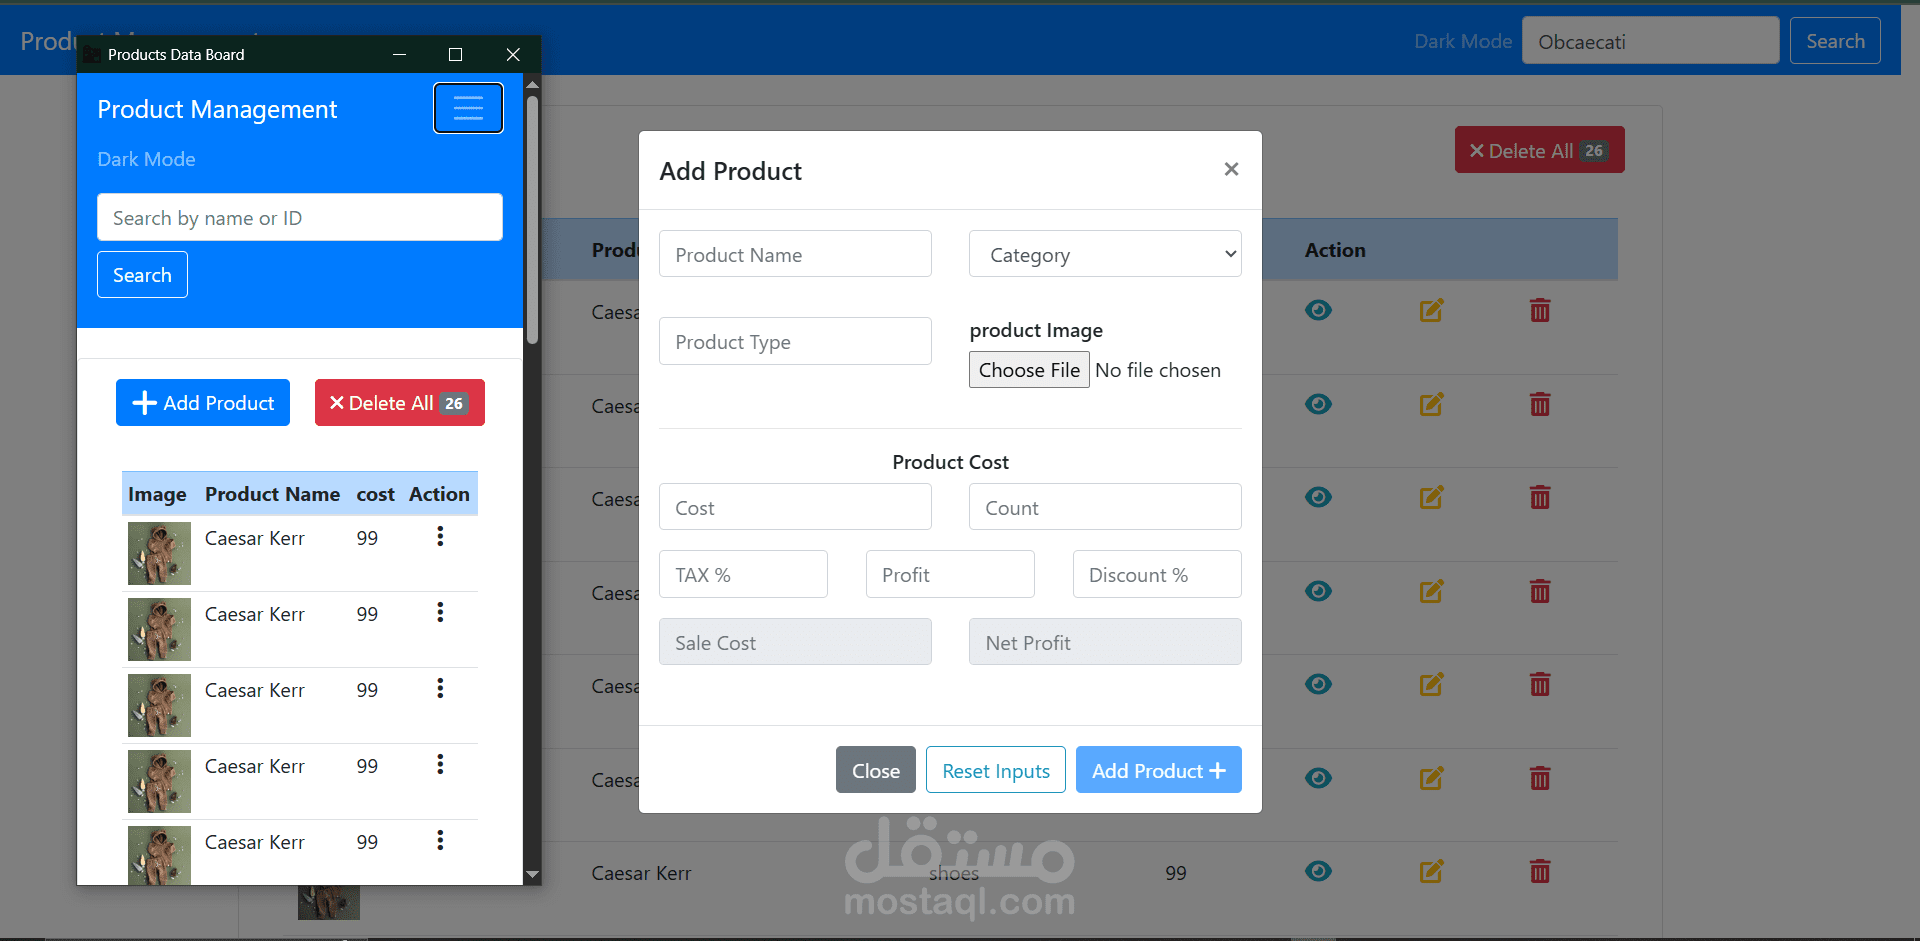The width and height of the screenshot is (1920, 941).
Task: Open actions menu for fifth Data Board row
Action: [440, 841]
